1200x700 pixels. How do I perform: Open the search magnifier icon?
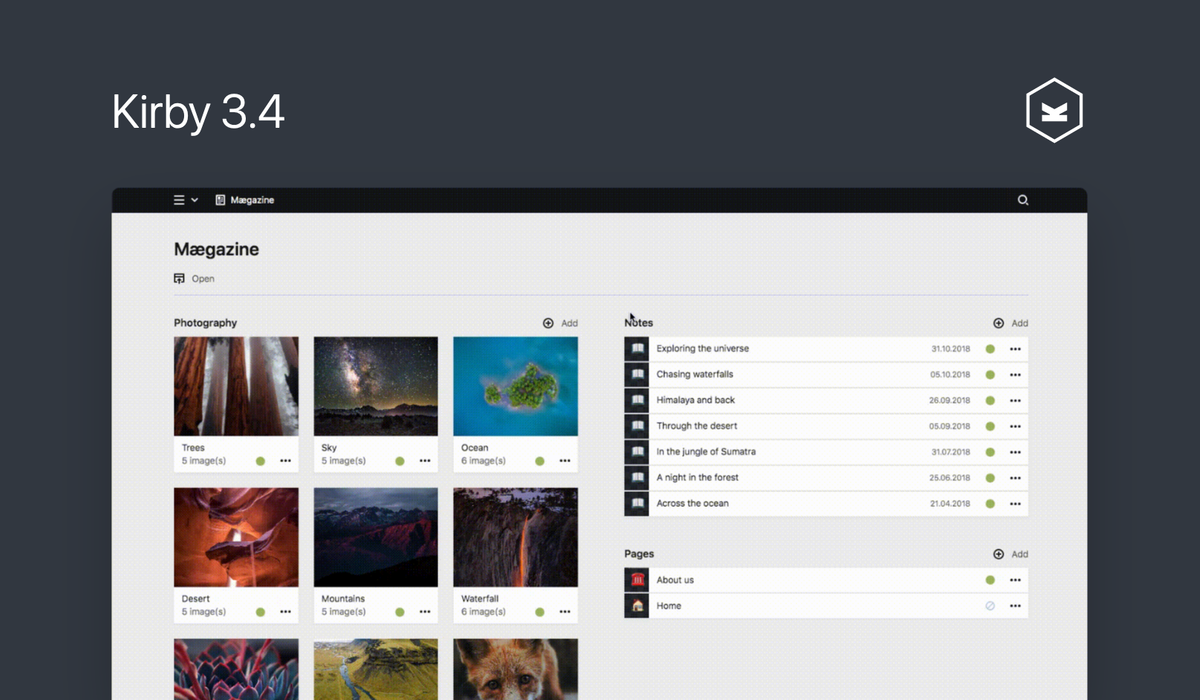click(x=1023, y=200)
